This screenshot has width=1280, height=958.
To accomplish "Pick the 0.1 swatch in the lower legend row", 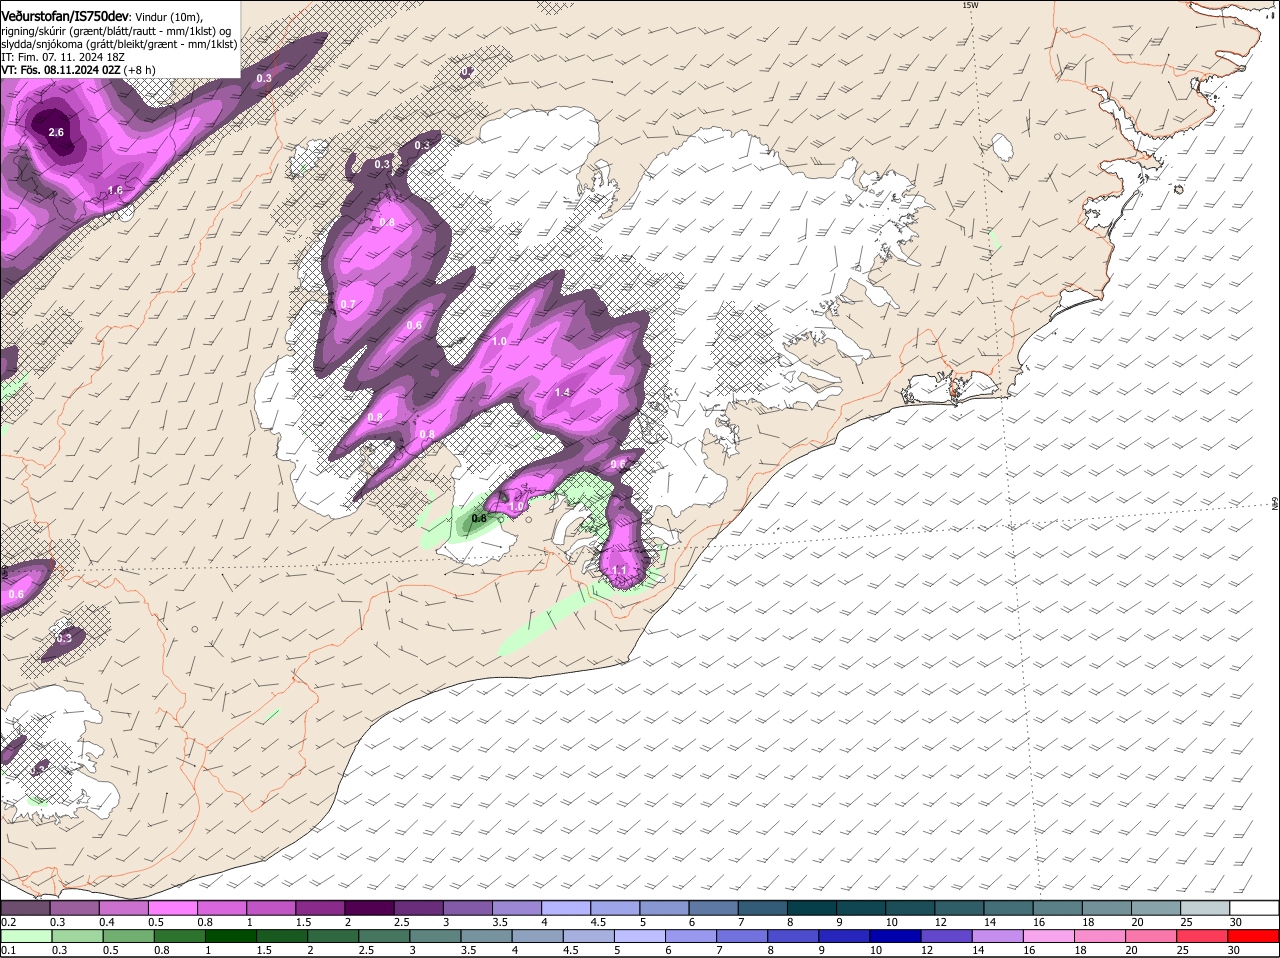I will point(26,936).
